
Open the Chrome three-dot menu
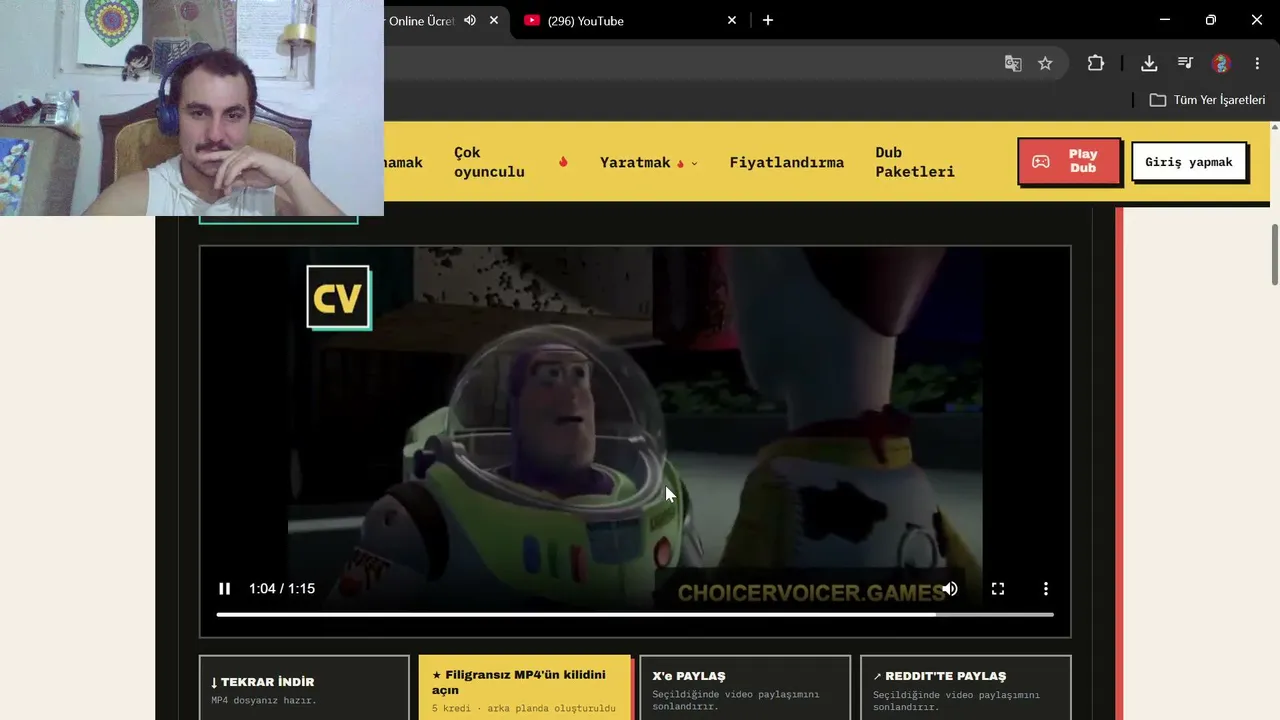[x=1257, y=63]
